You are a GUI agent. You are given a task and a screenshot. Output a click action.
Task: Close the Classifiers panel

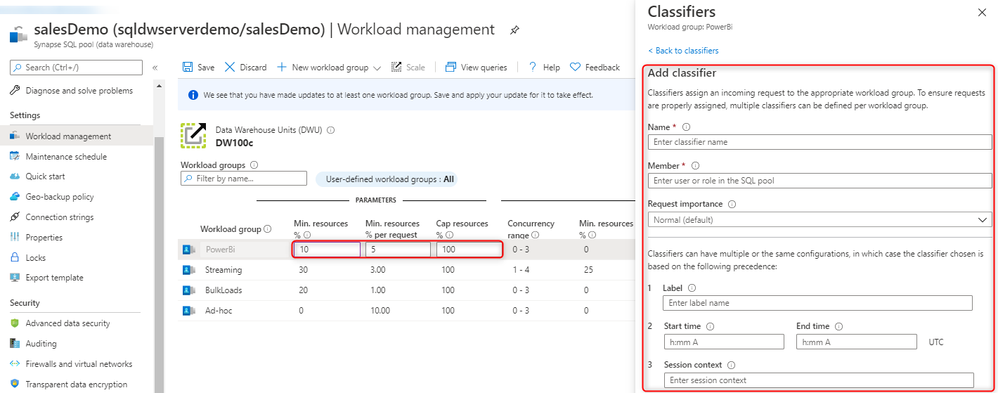[981, 12]
